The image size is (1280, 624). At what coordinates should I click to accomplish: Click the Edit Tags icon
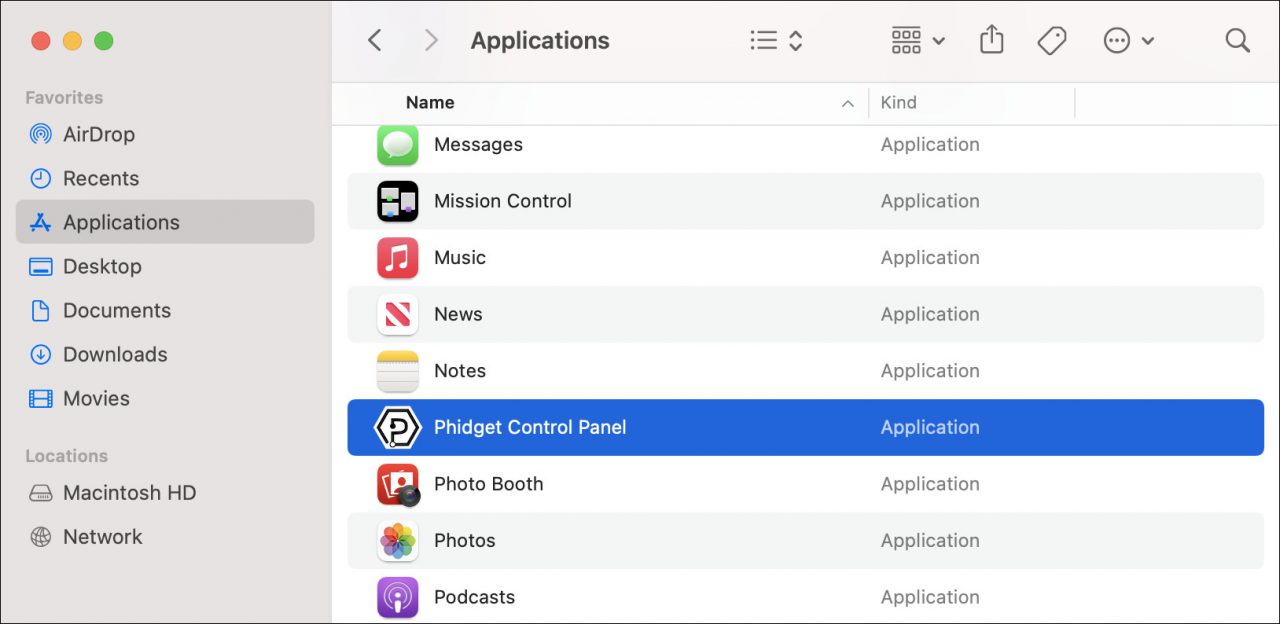(x=1051, y=41)
